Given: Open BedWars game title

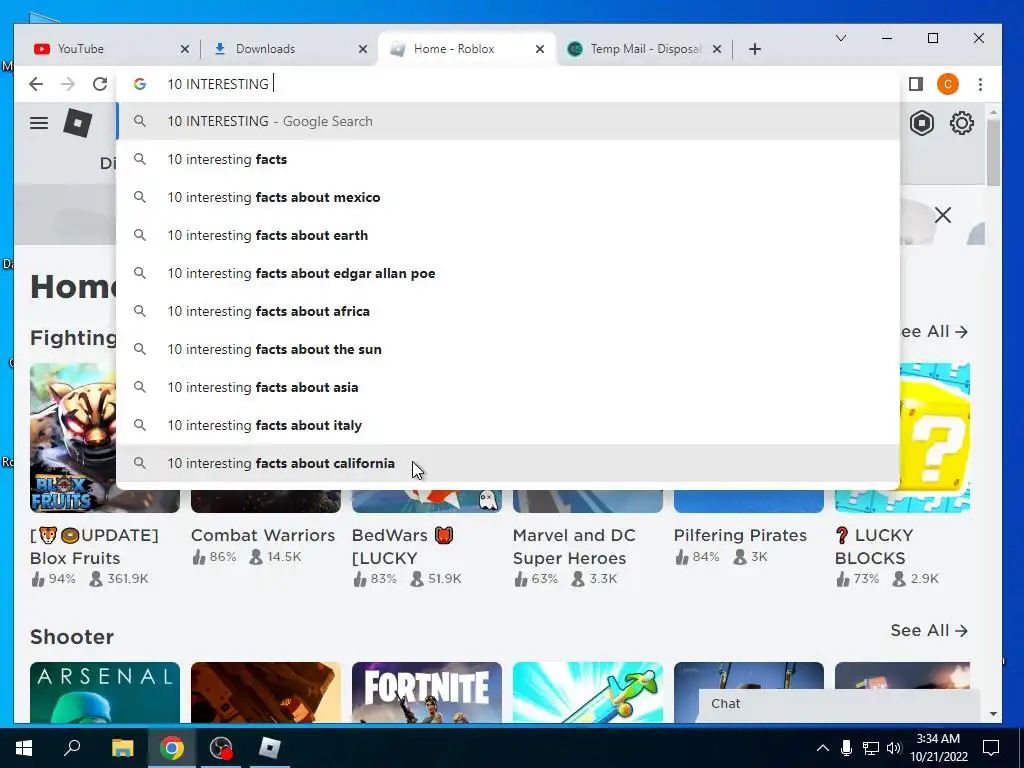Looking at the screenshot, I should point(402,547).
